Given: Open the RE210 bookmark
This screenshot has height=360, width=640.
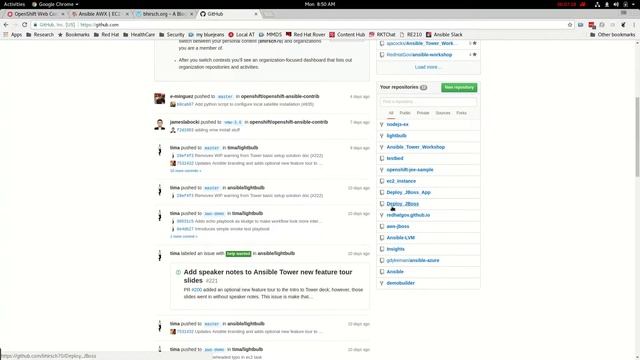Looking at the screenshot, I should click(x=411, y=35).
